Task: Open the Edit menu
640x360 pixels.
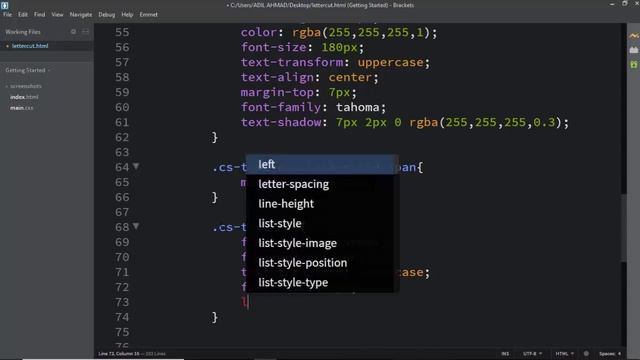Action: coord(23,14)
